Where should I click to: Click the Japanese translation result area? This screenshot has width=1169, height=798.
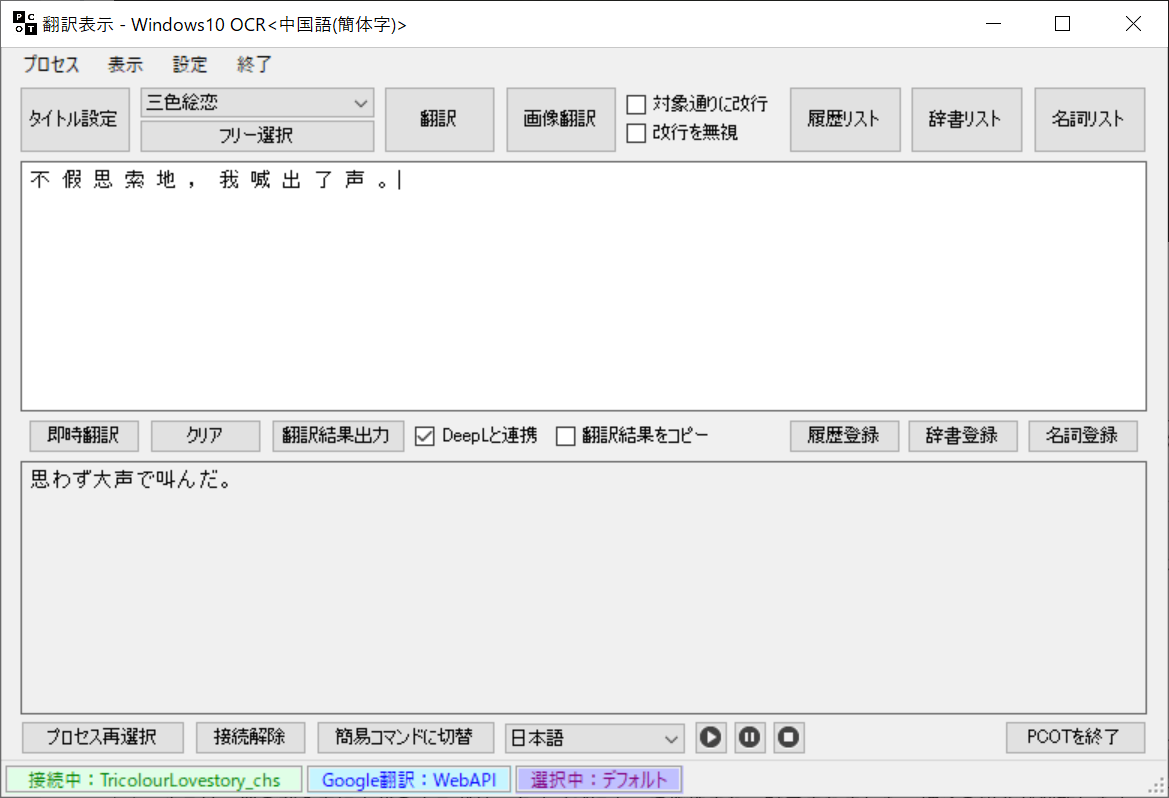(584, 588)
